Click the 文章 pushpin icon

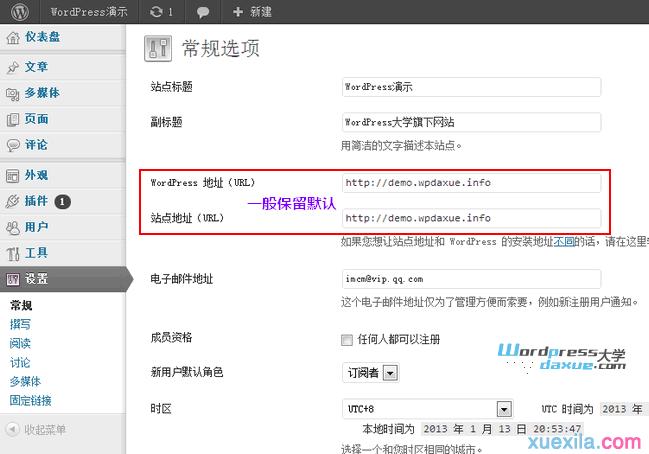[13, 67]
